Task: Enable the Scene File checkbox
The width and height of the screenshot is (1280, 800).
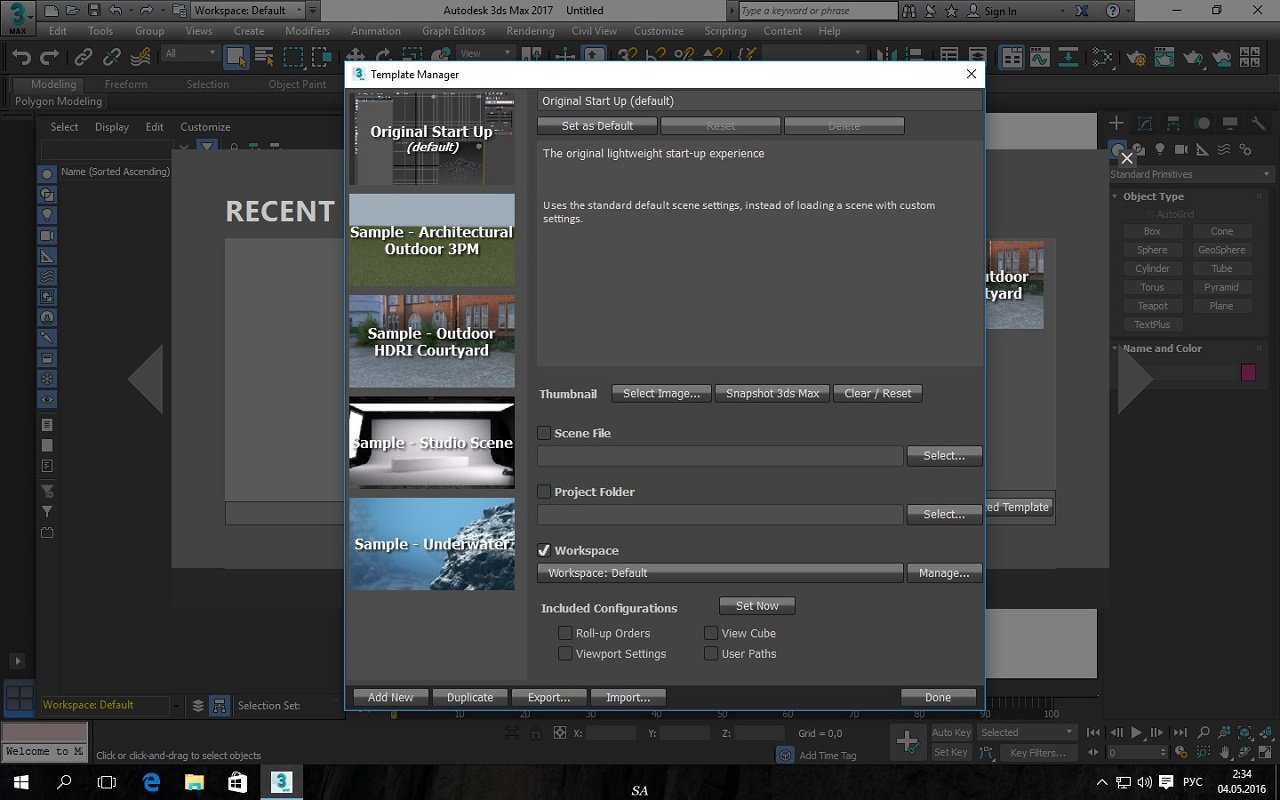Action: [x=544, y=433]
